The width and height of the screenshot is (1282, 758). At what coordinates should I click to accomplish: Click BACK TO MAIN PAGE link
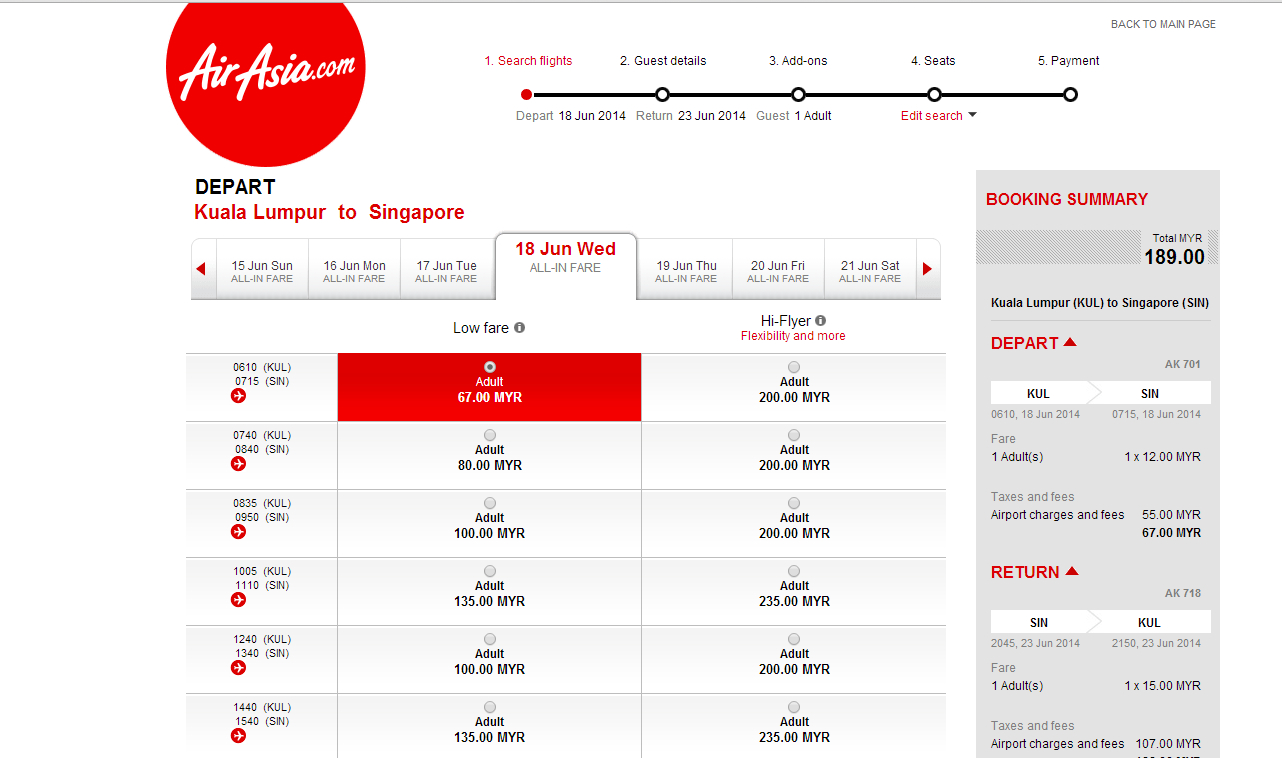1163,24
